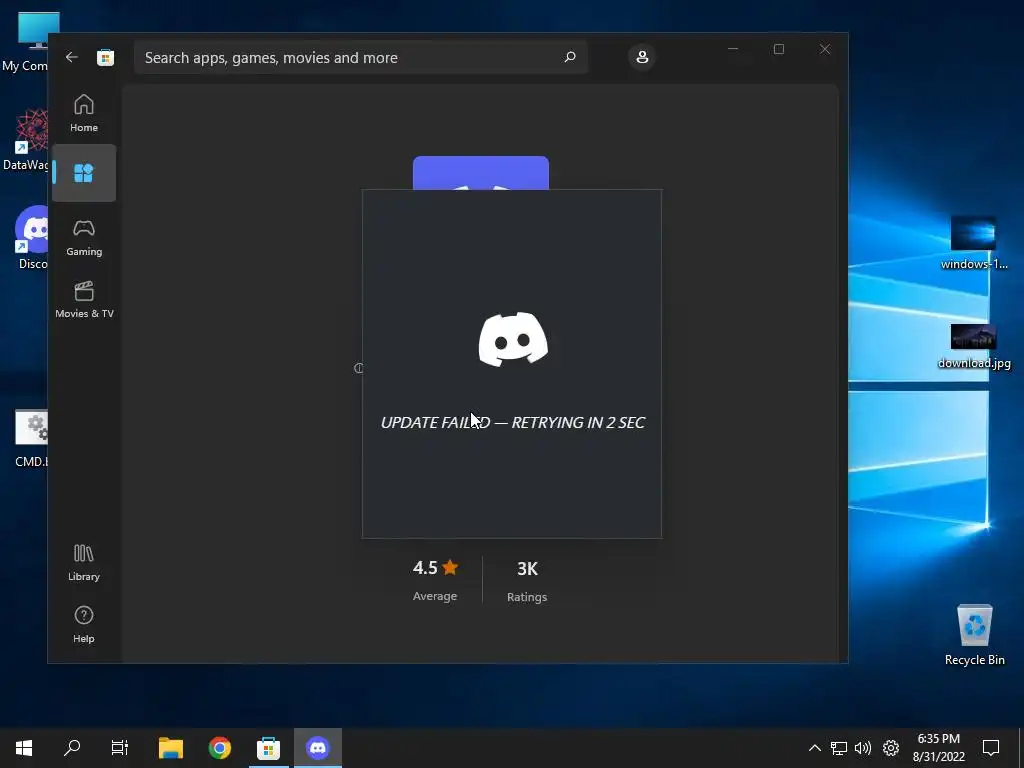
Task: Open volume control in system tray
Action: pyautogui.click(x=863, y=748)
